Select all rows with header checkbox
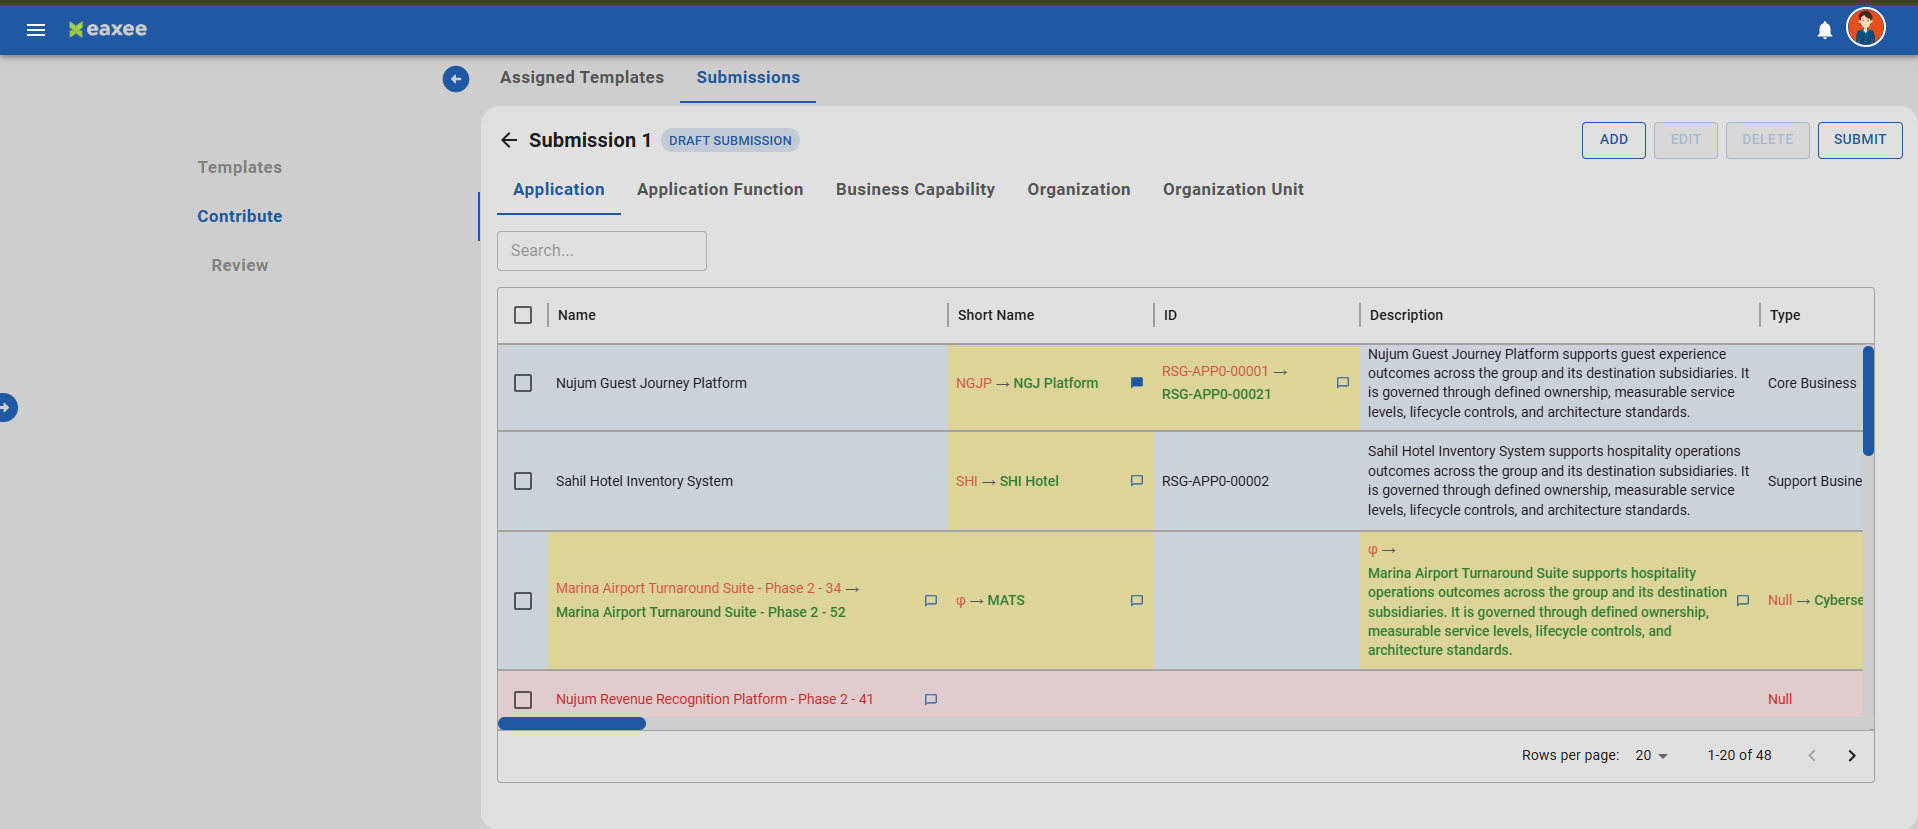The width and height of the screenshot is (1918, 829). pyautogui.click(x=523, y=315)
